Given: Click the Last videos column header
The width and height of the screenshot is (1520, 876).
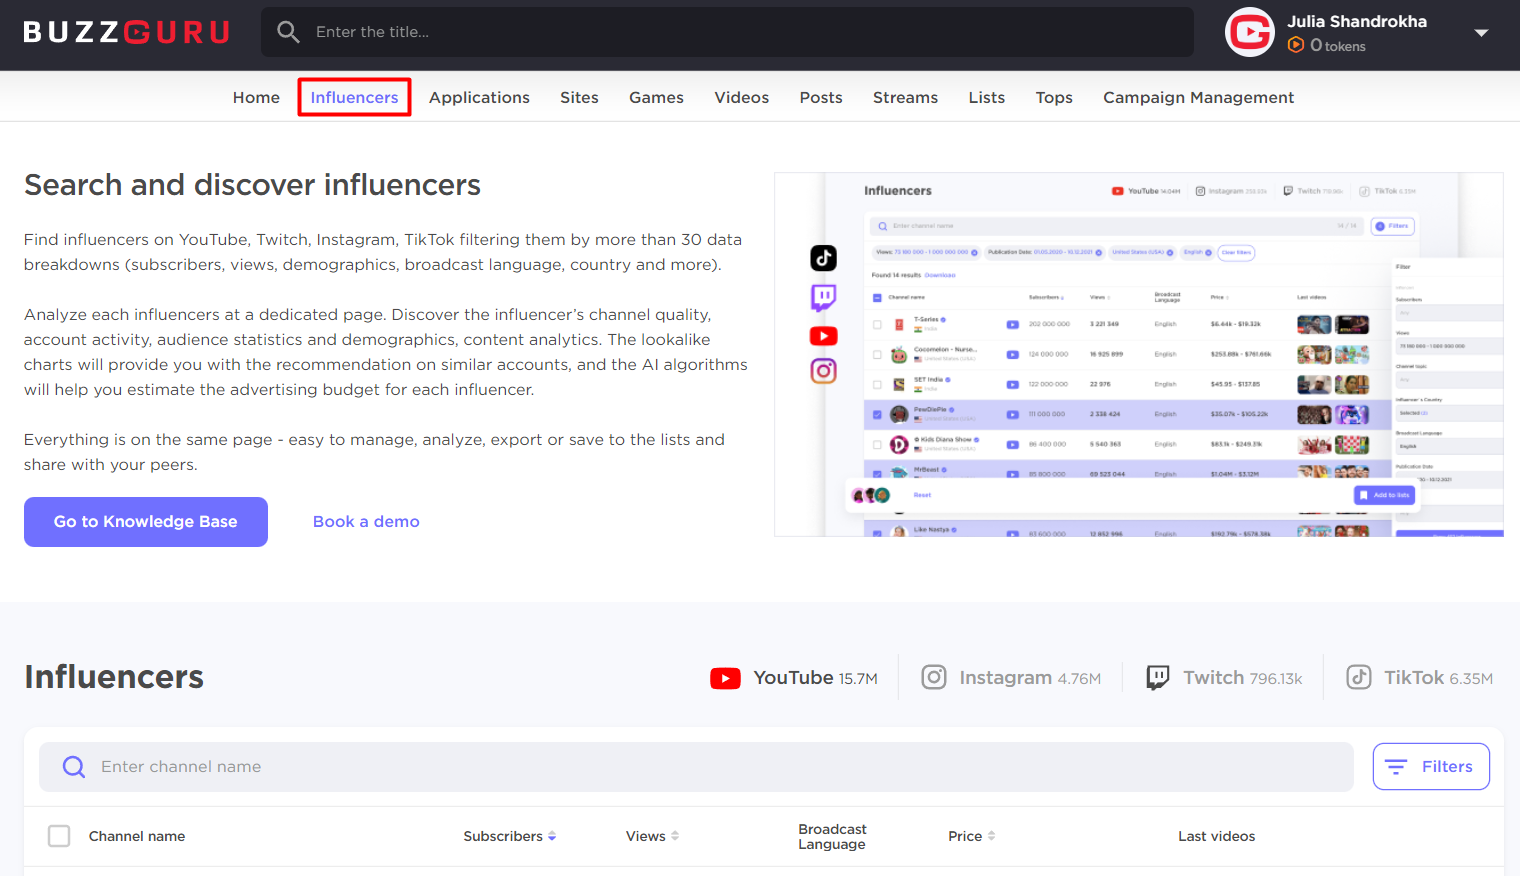Looking at the screenshot, I should [x=1216, y=836].
